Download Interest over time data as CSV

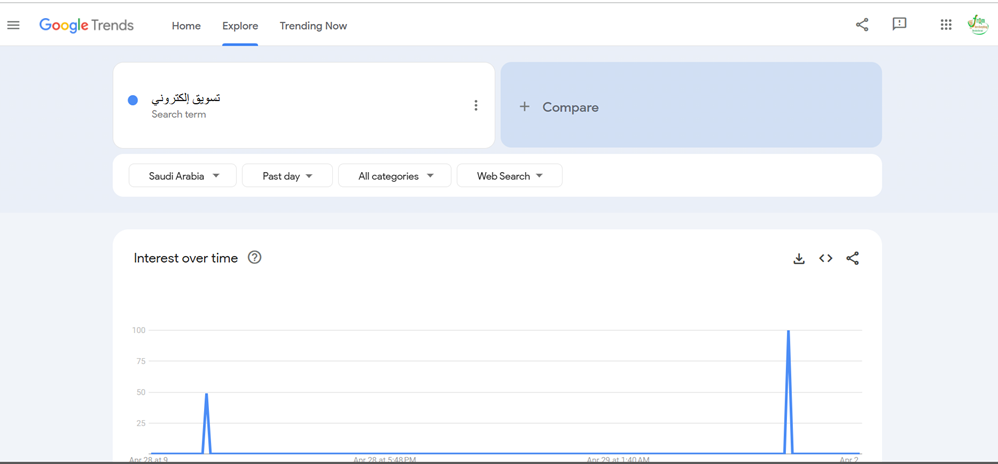[799, 259]
